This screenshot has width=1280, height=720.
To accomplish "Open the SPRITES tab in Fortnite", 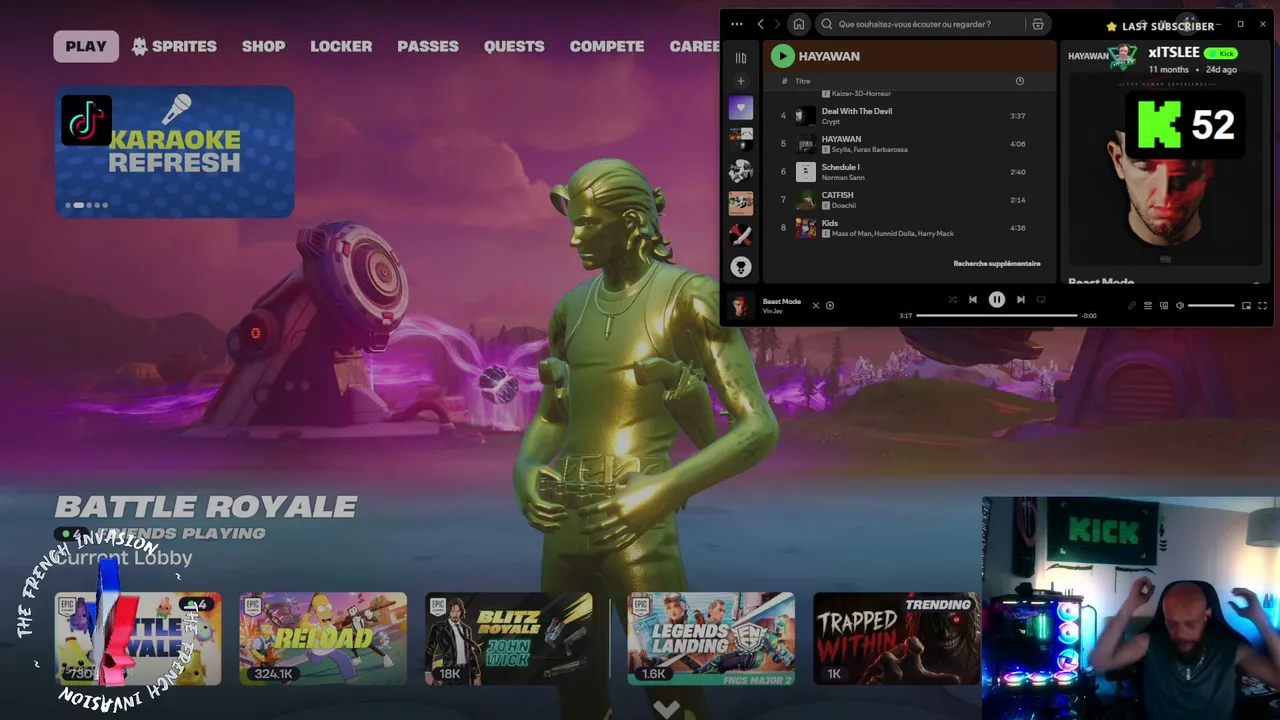I will point(174,46).
